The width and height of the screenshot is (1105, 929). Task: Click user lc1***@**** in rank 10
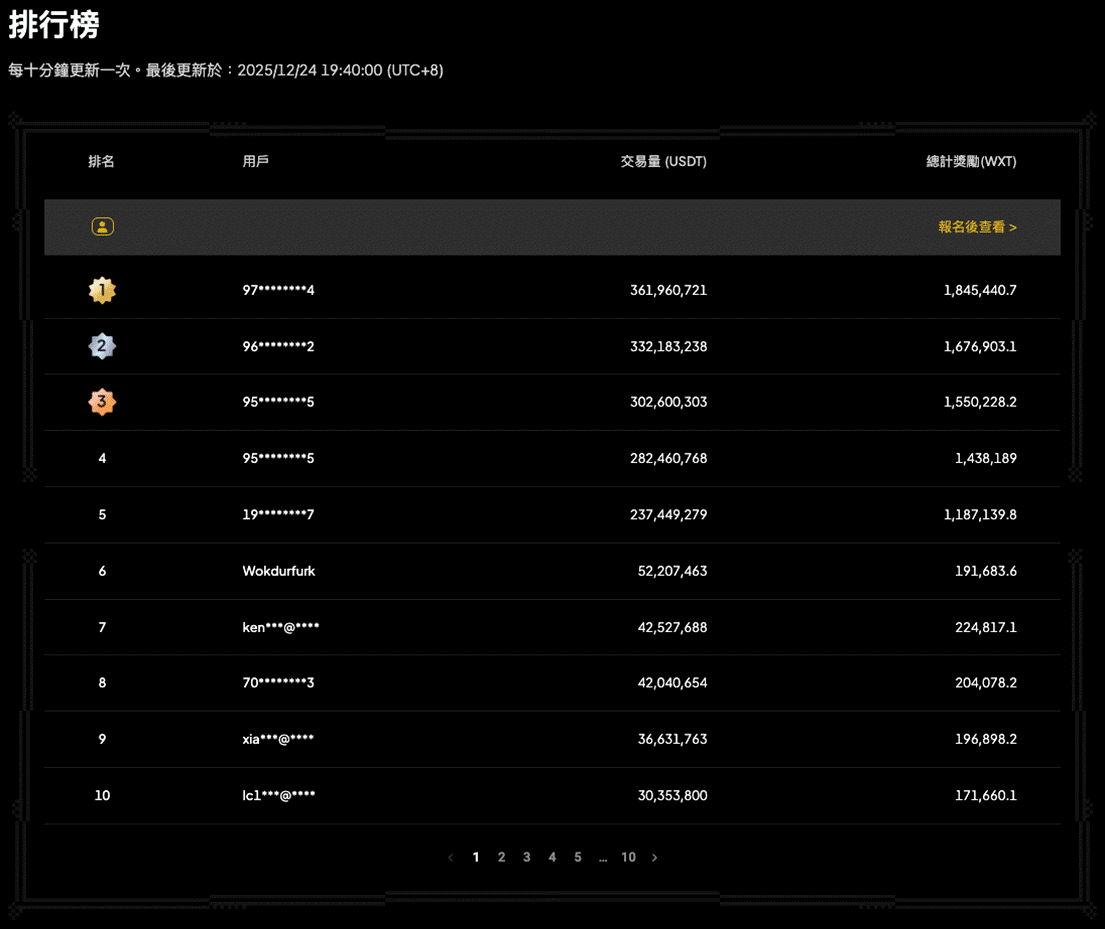[279, 795]
